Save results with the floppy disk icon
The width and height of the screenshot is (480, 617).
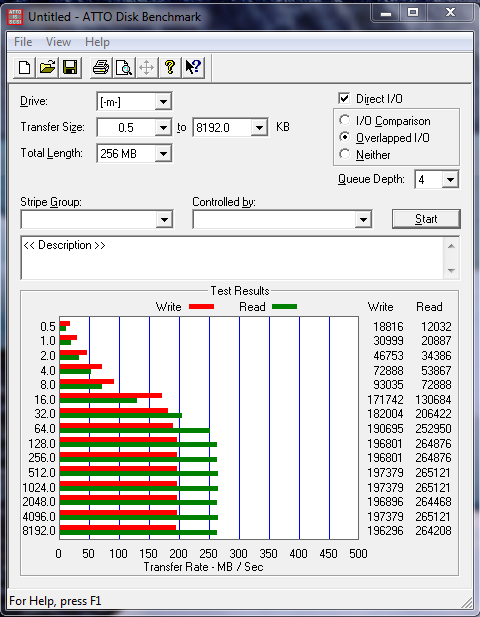click(x=70, y=68)
